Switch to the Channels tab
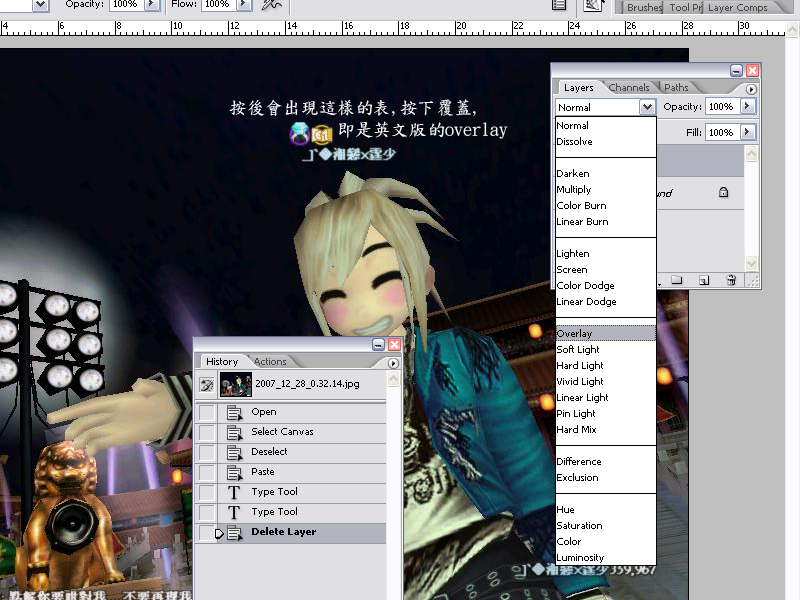 click(x=629, y=87)
